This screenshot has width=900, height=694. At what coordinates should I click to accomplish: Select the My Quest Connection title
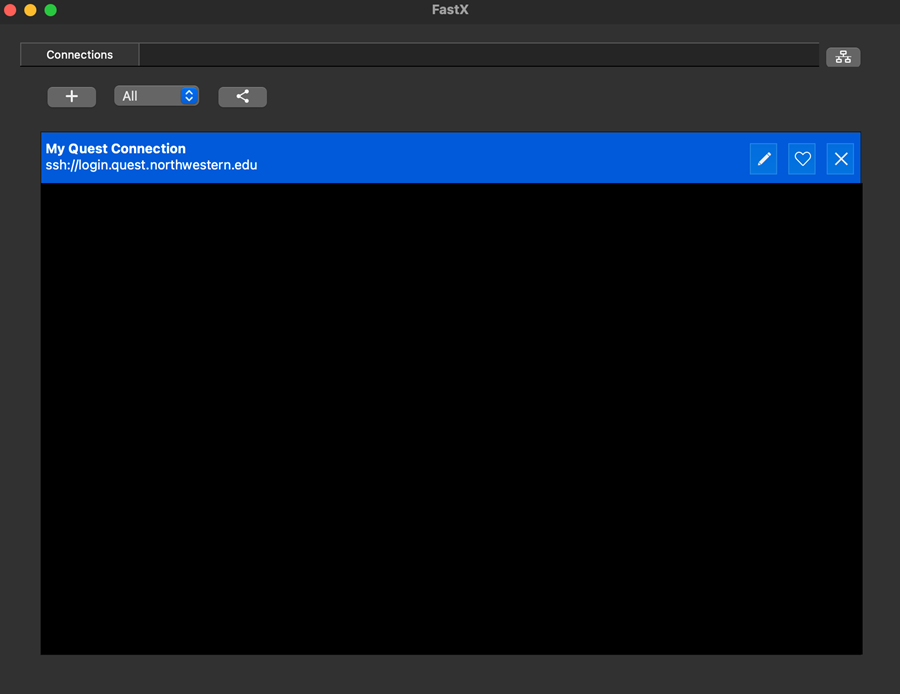pos(116,149)
